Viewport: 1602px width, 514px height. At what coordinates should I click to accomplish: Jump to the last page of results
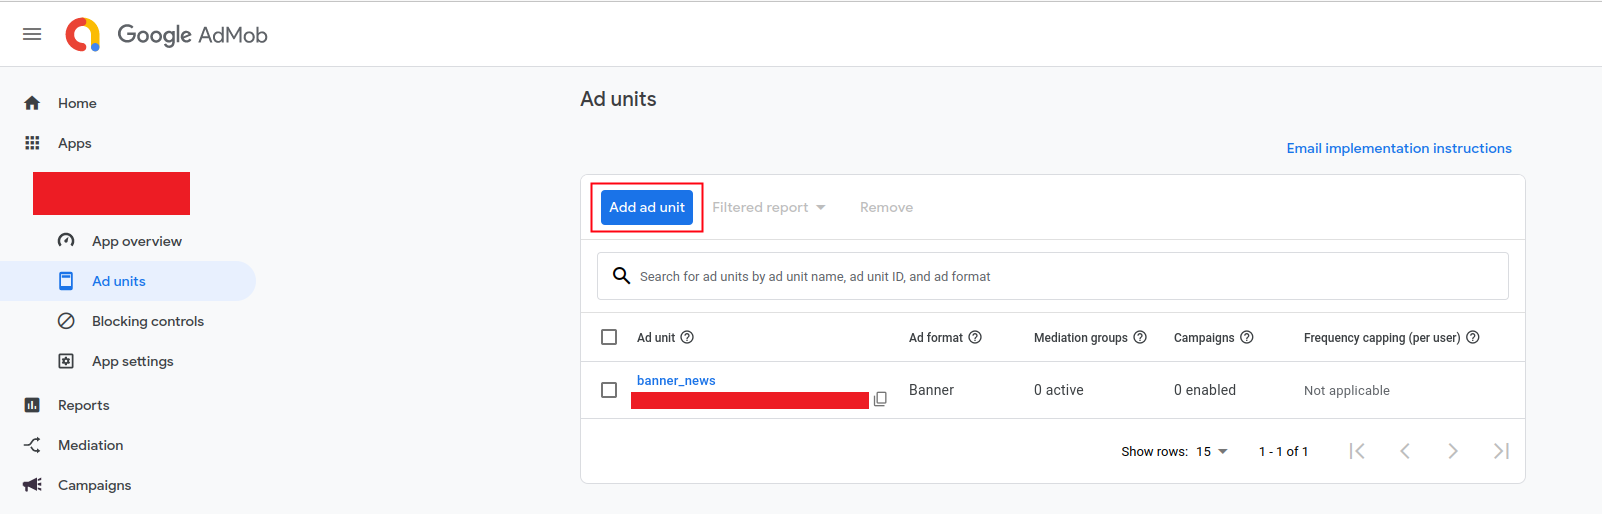pyautogui.click(x=1501, y=451)
